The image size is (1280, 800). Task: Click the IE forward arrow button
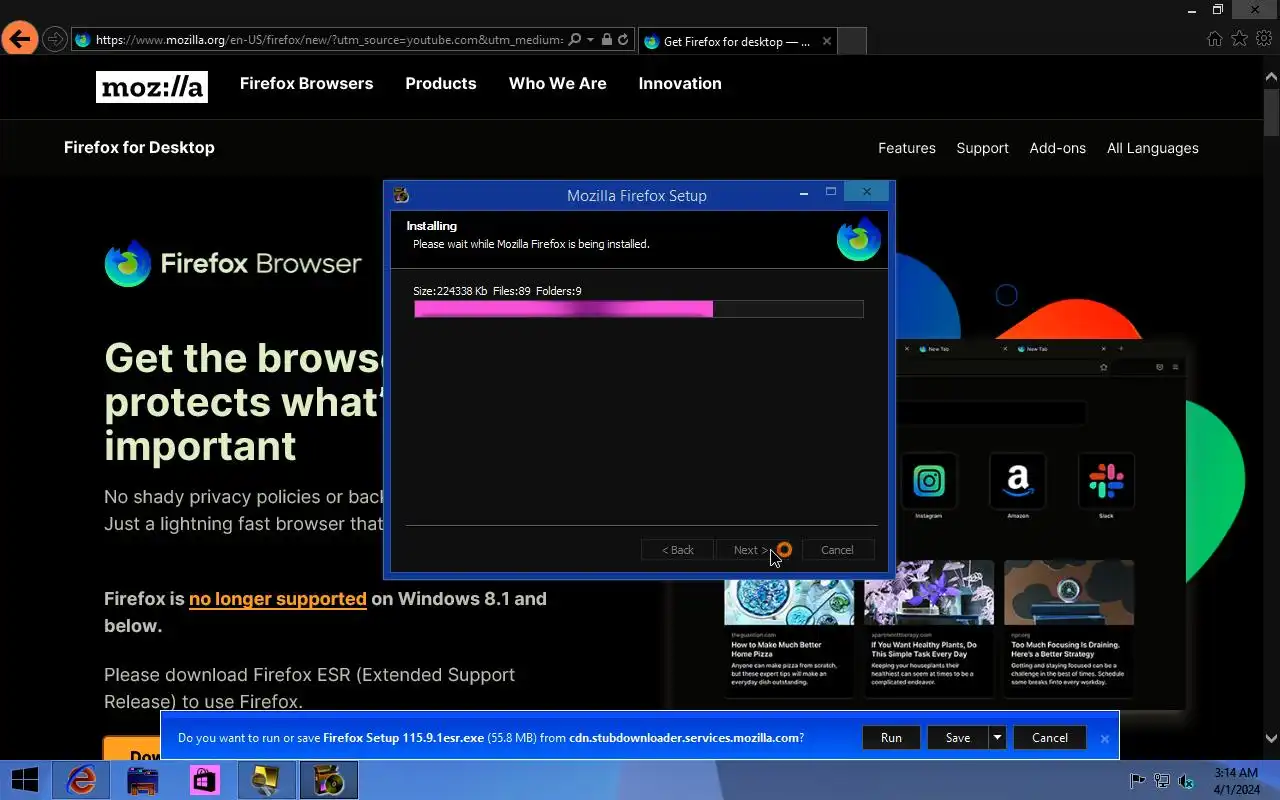coord(55,40)
